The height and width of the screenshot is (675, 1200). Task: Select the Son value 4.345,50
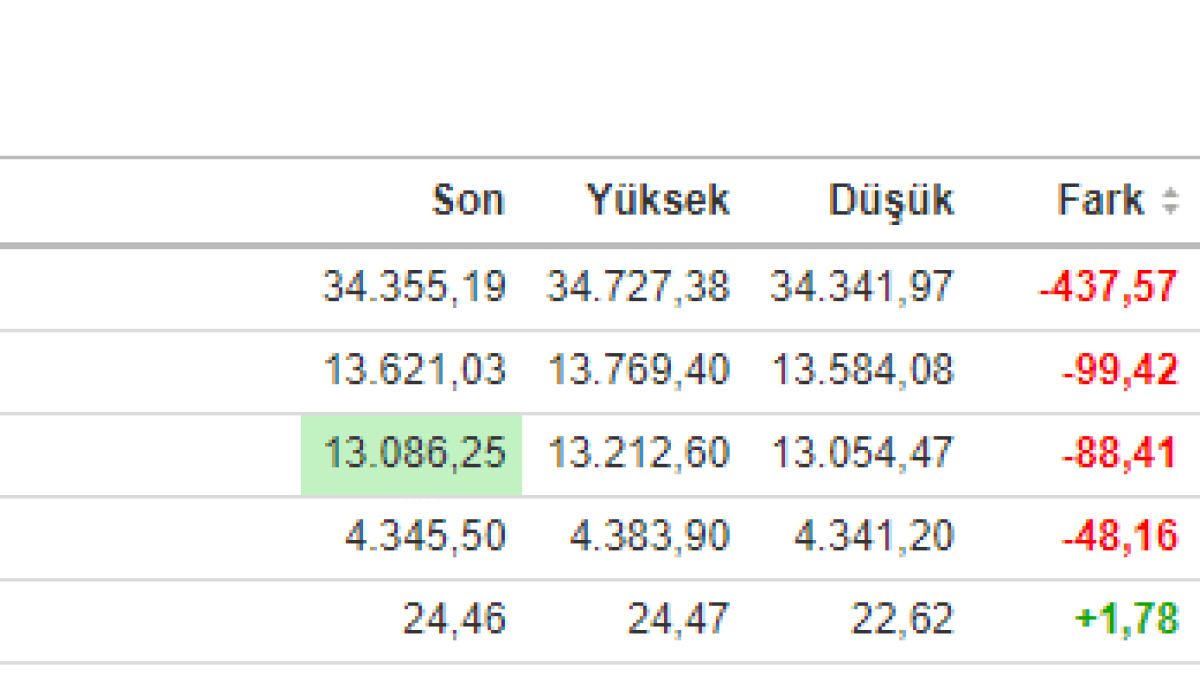(x=425, y=537)
